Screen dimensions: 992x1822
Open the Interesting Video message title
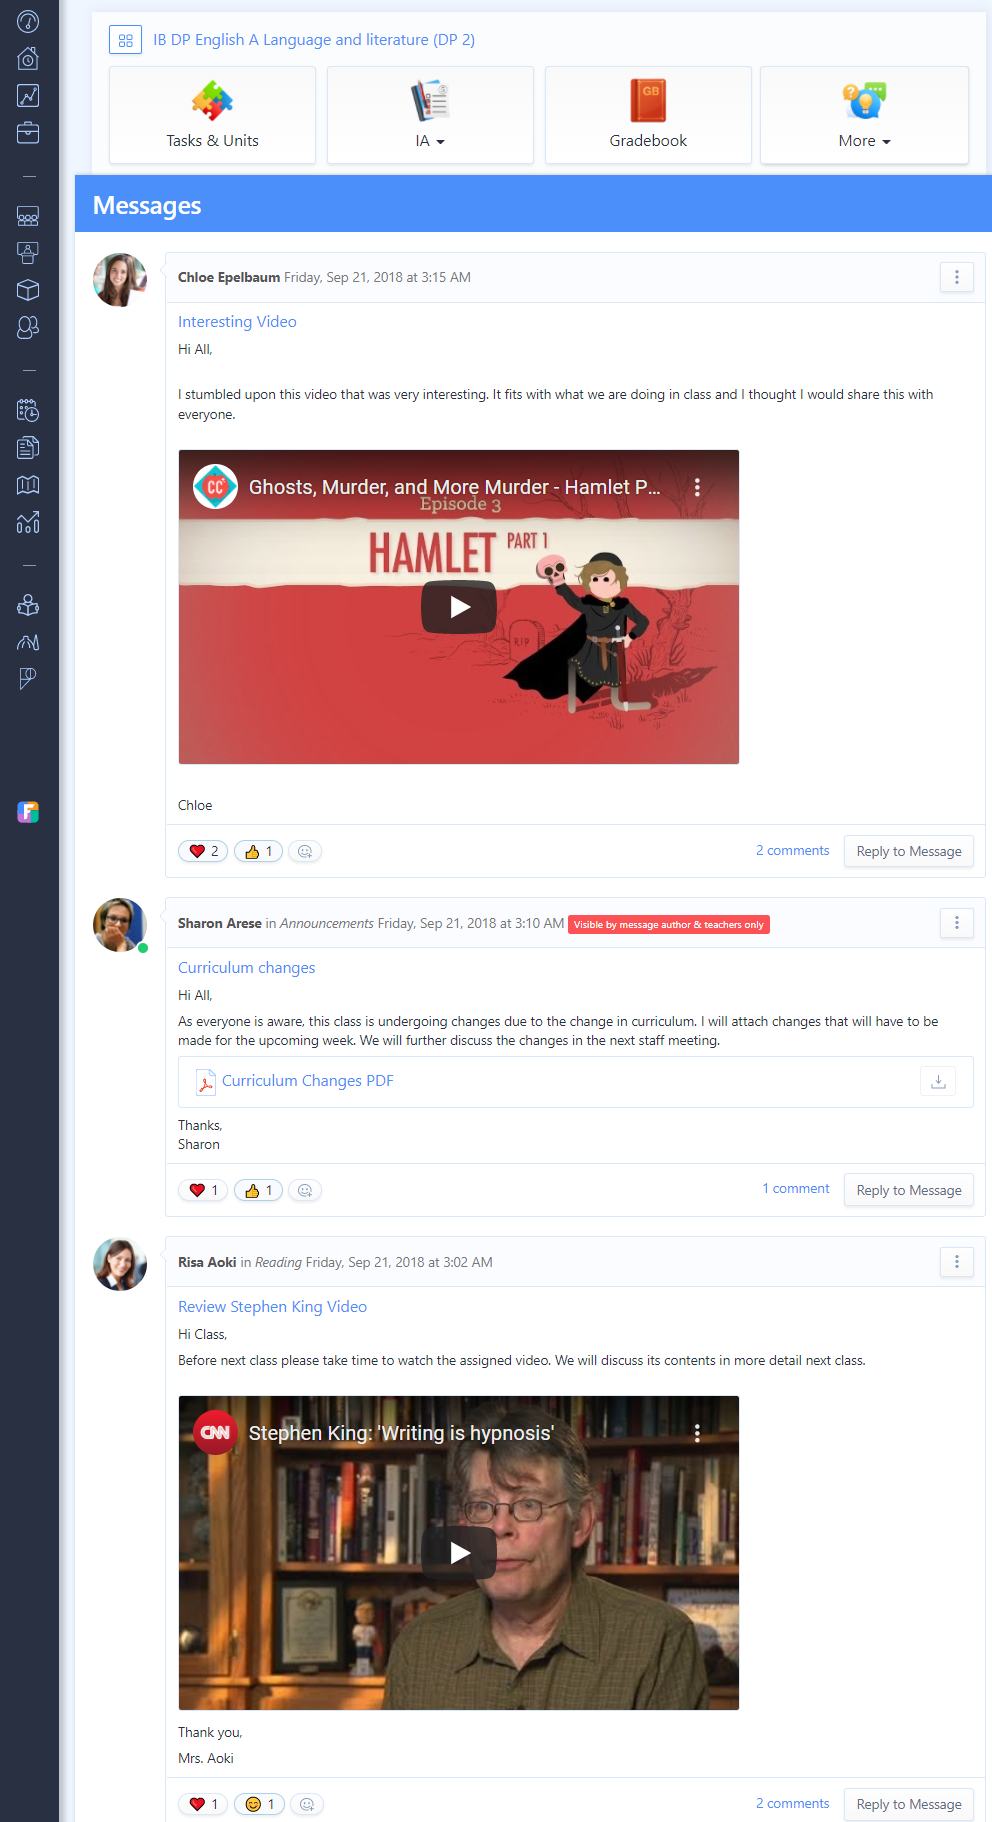point(237,322)
